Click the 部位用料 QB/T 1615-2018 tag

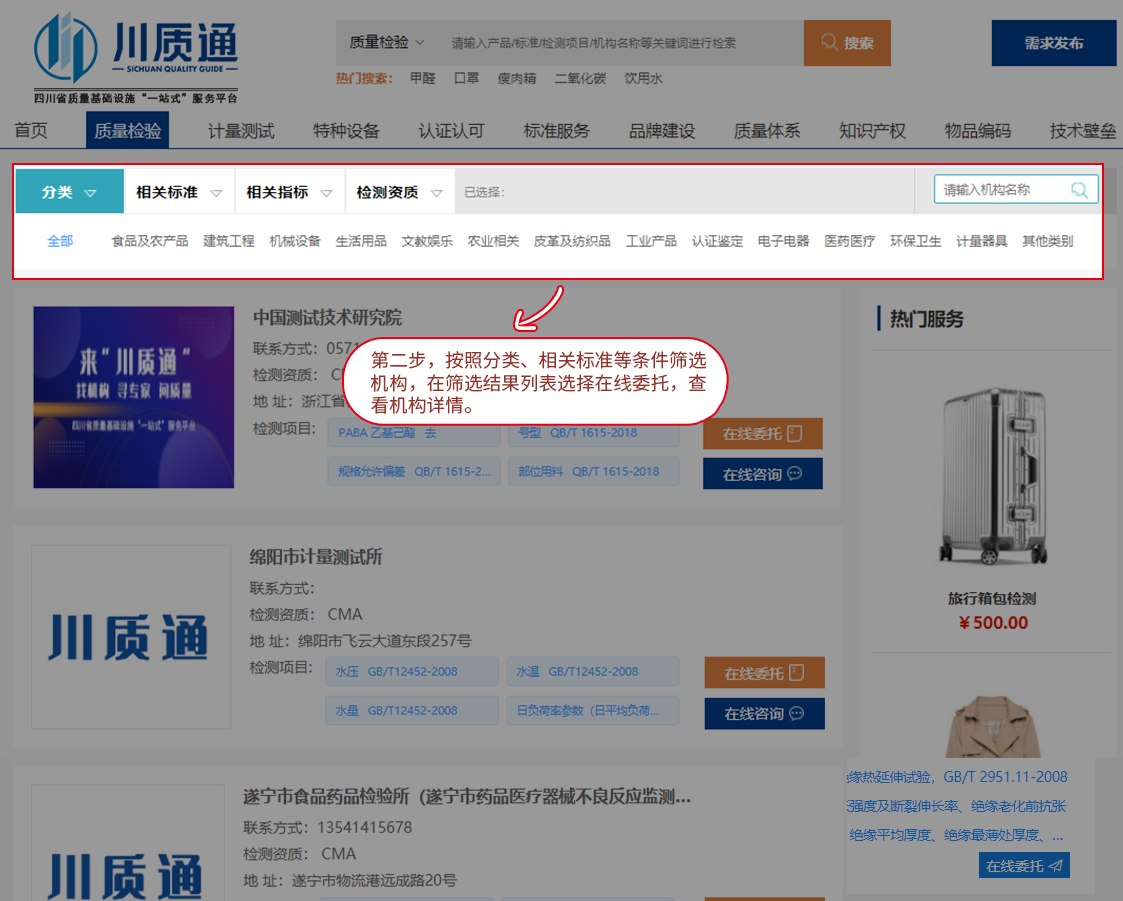pyautogui.click(x=594, y=471)
